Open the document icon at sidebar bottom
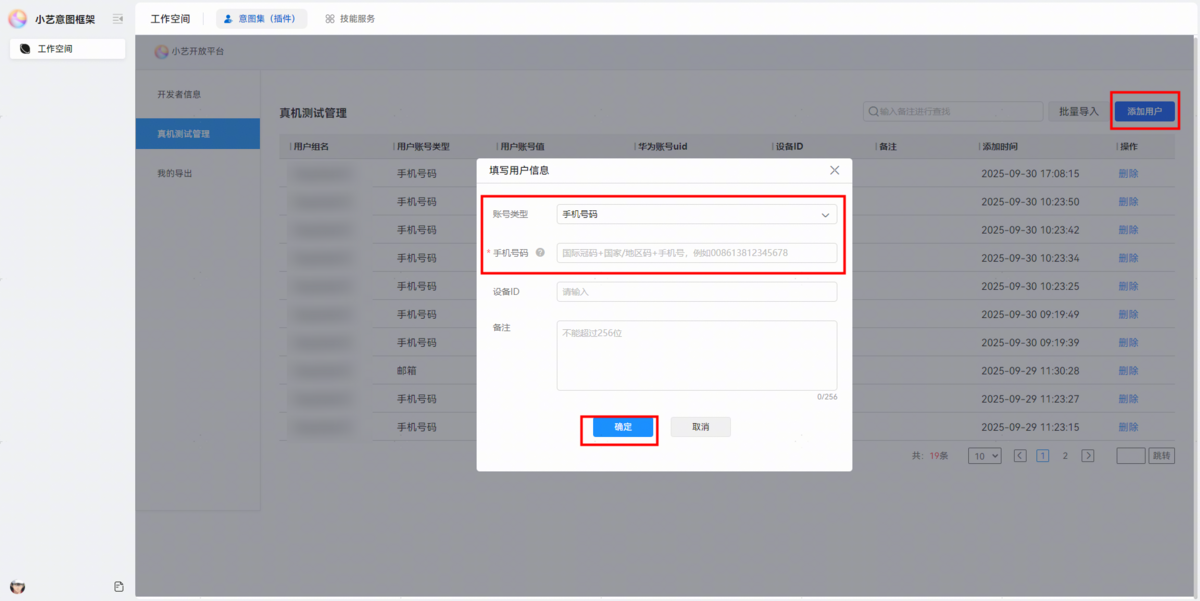 point(119,586)
